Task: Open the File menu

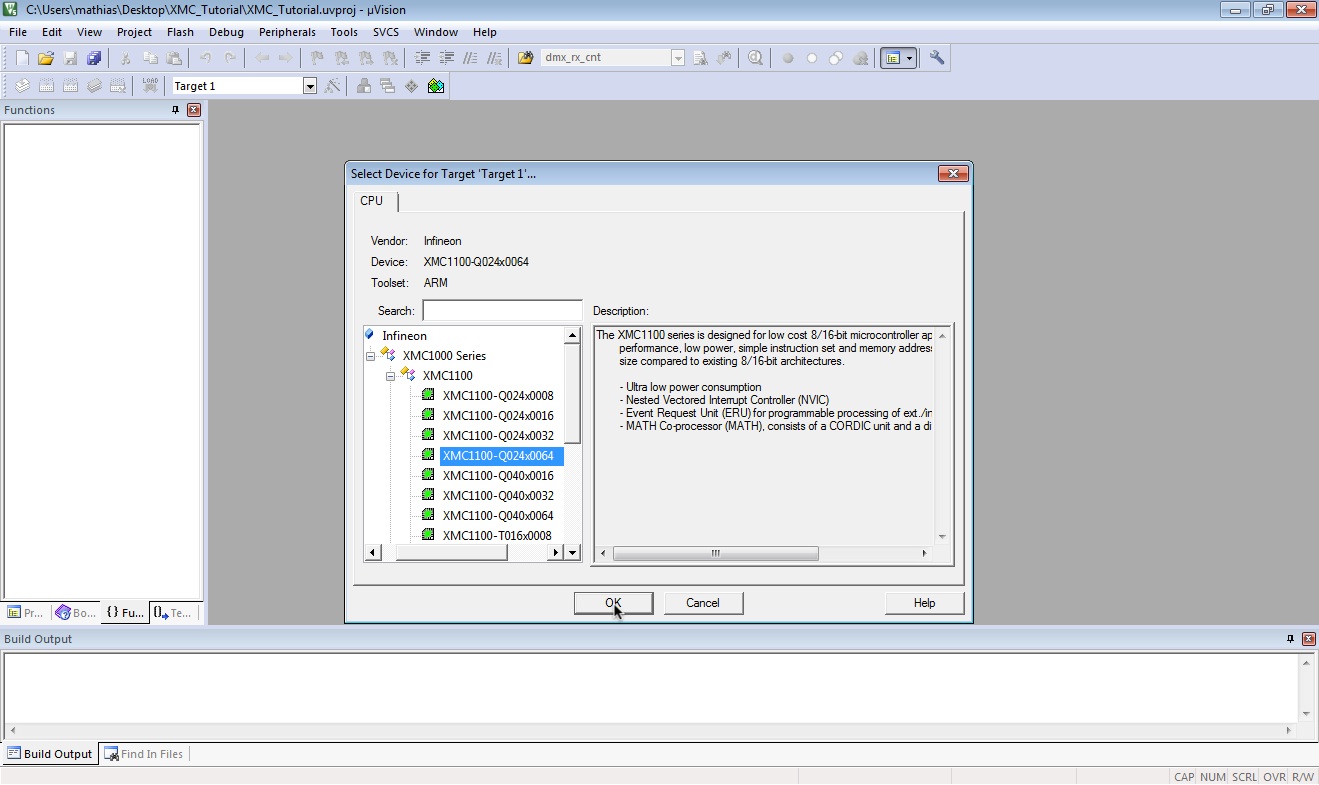Action: pos(18,32)
